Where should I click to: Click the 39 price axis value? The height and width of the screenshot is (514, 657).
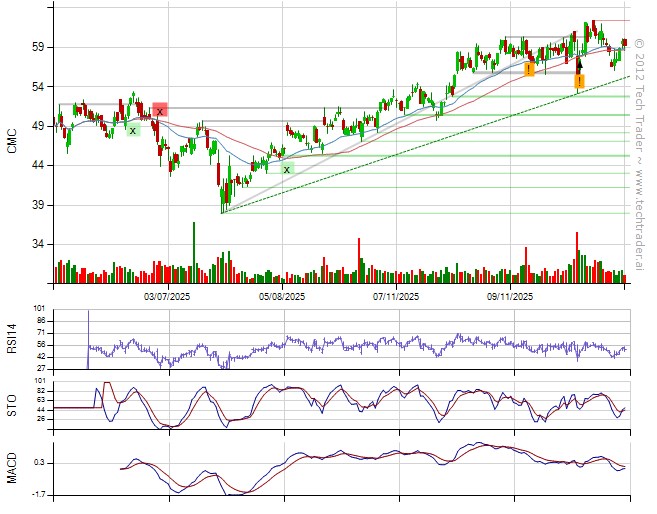38,205
